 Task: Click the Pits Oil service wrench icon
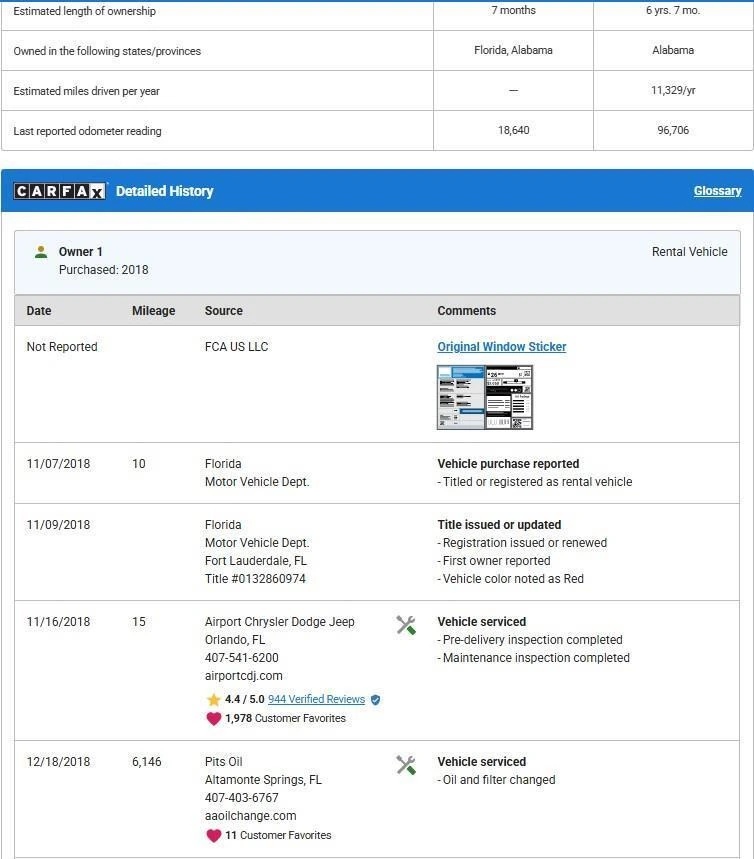(406, 766)
